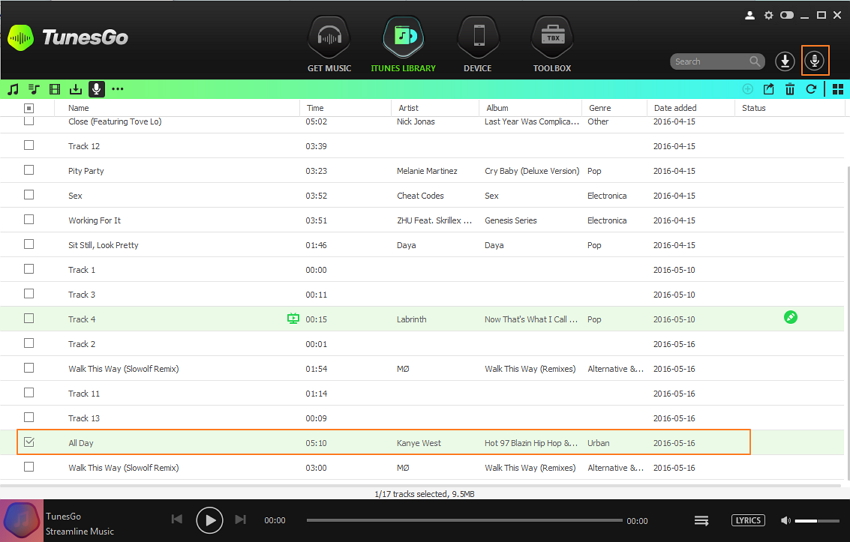Delete selected tracks with the trash icon

click(x=790, y=90)
